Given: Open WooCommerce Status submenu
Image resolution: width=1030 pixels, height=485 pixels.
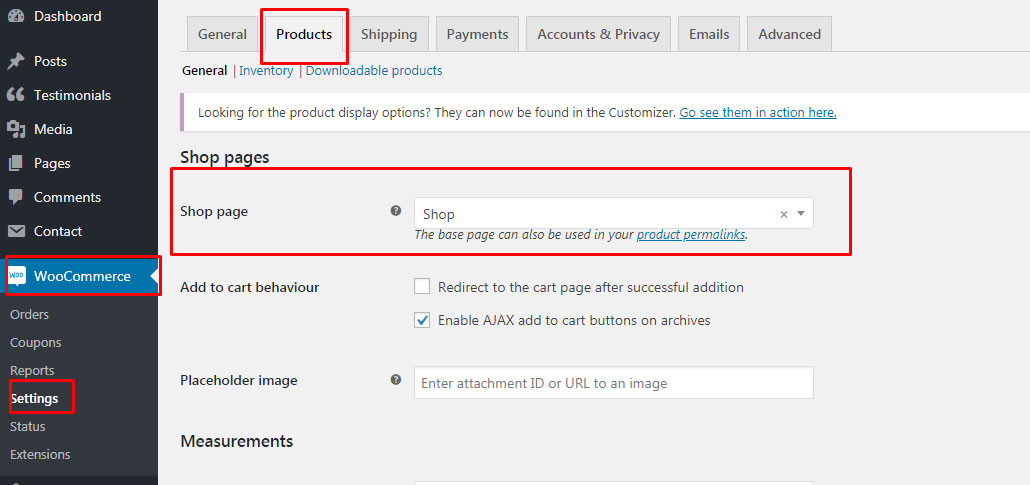Looking at the screenshot, I should tap(28, 427).
